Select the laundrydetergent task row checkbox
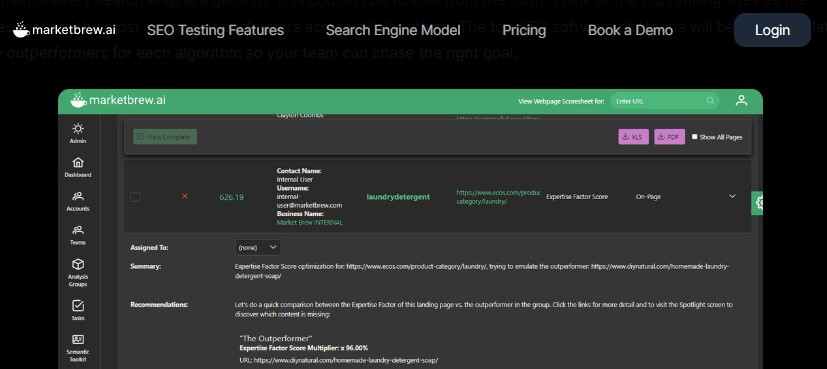 [135, 197]
